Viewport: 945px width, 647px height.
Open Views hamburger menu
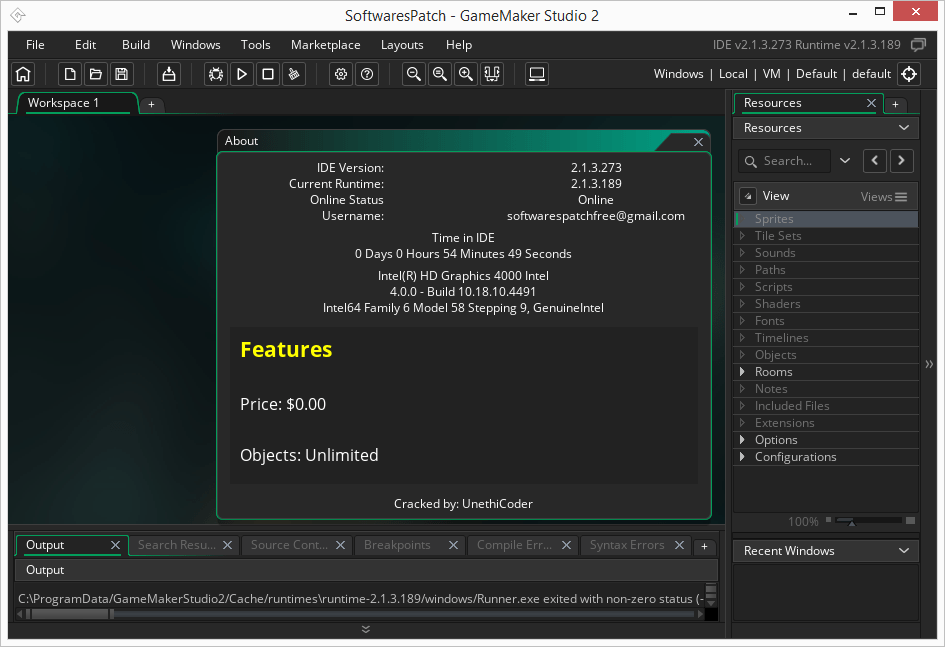tap(901, 197)
